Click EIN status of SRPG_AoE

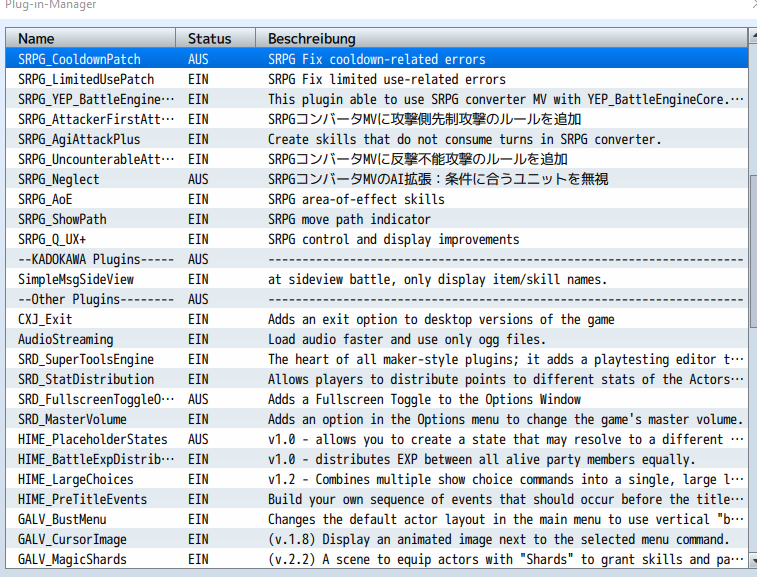[x=198, y=199]
